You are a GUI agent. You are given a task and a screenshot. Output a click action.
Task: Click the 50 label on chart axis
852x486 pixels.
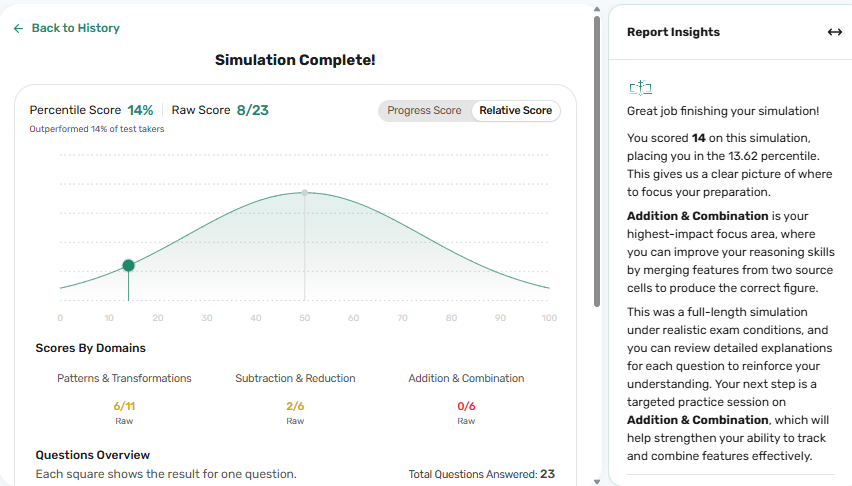coord(305,318)
